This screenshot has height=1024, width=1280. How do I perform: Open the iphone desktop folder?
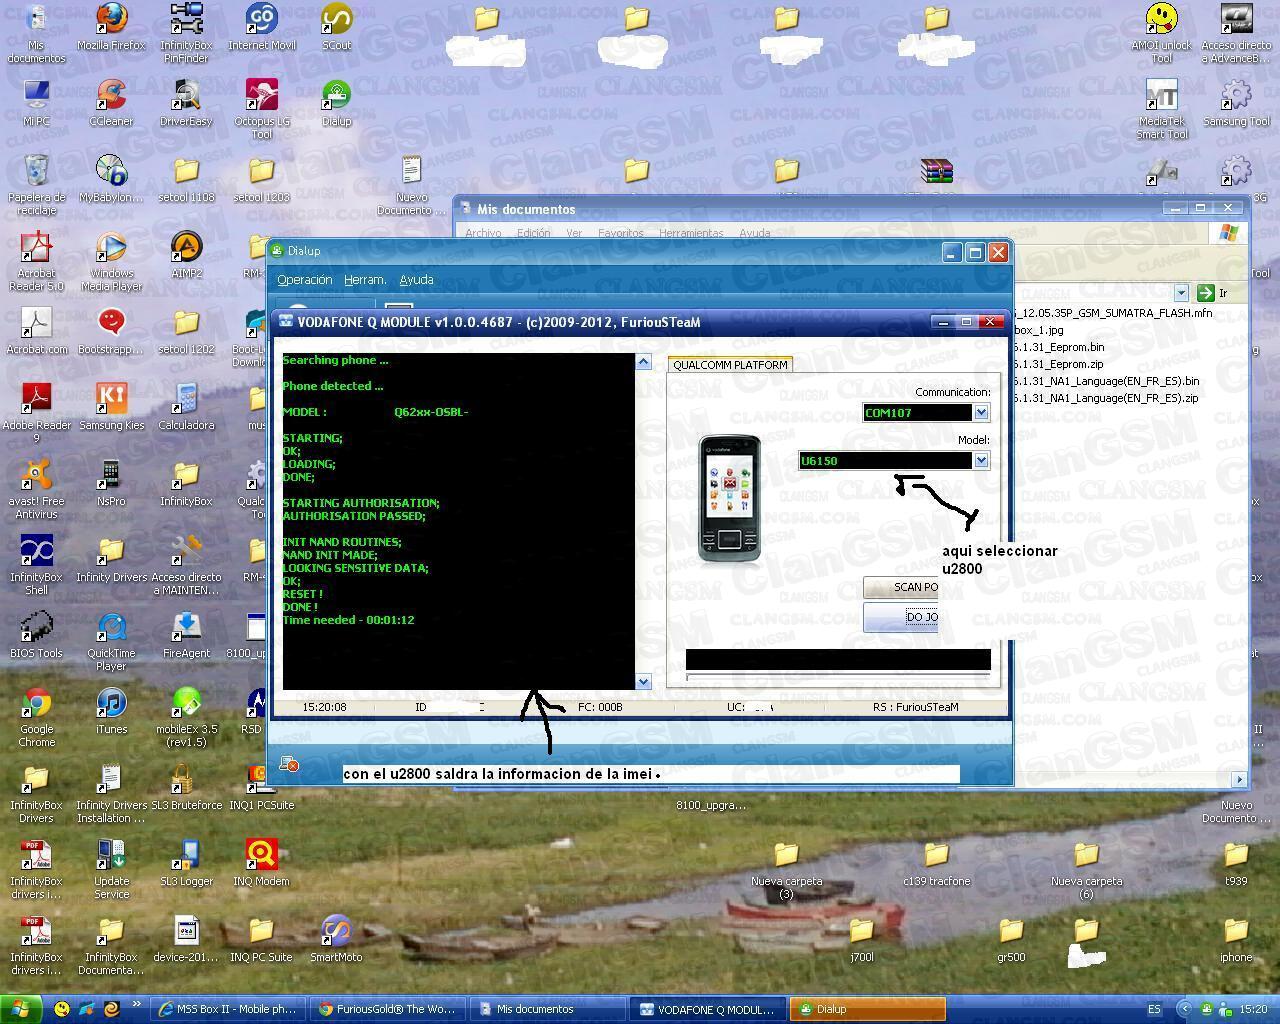tap(1236, 939)
